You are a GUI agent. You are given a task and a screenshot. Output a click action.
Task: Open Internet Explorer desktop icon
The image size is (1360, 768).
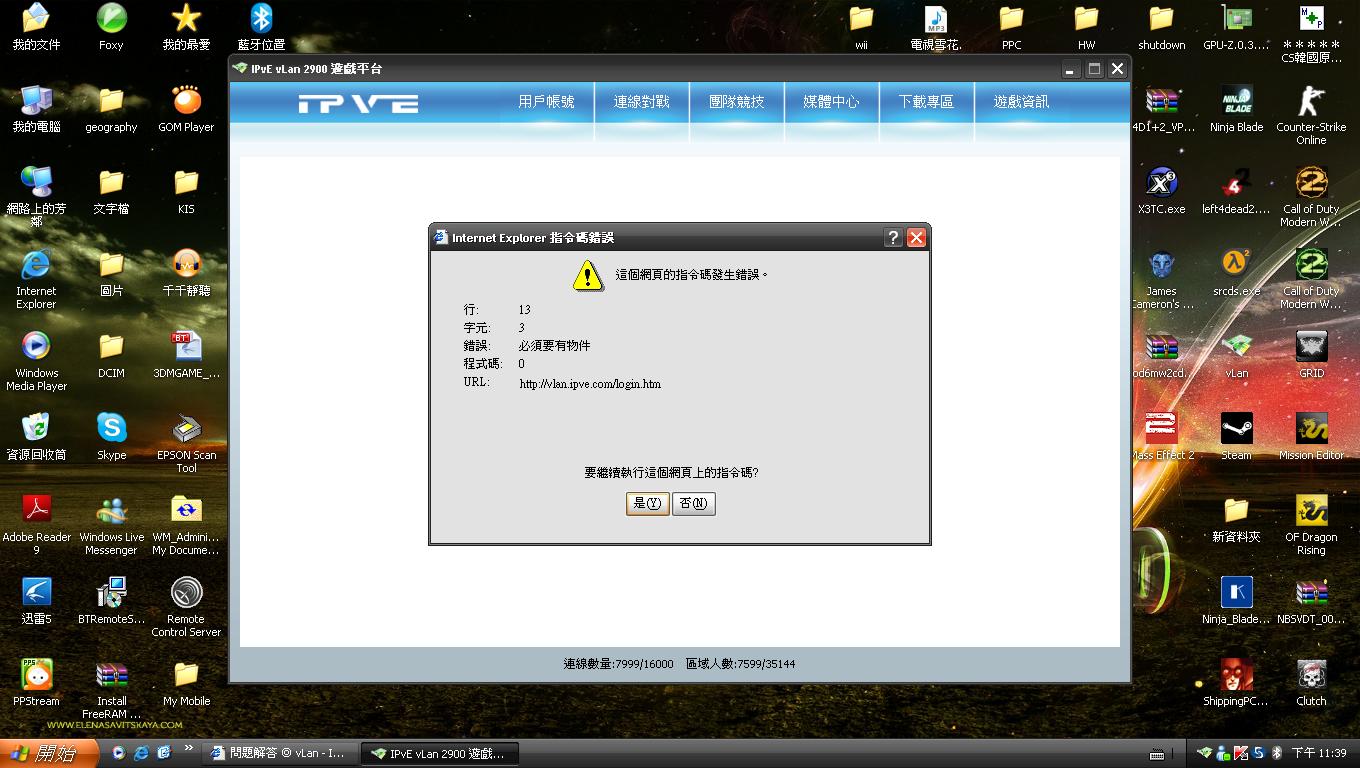[x=36, y=279]
